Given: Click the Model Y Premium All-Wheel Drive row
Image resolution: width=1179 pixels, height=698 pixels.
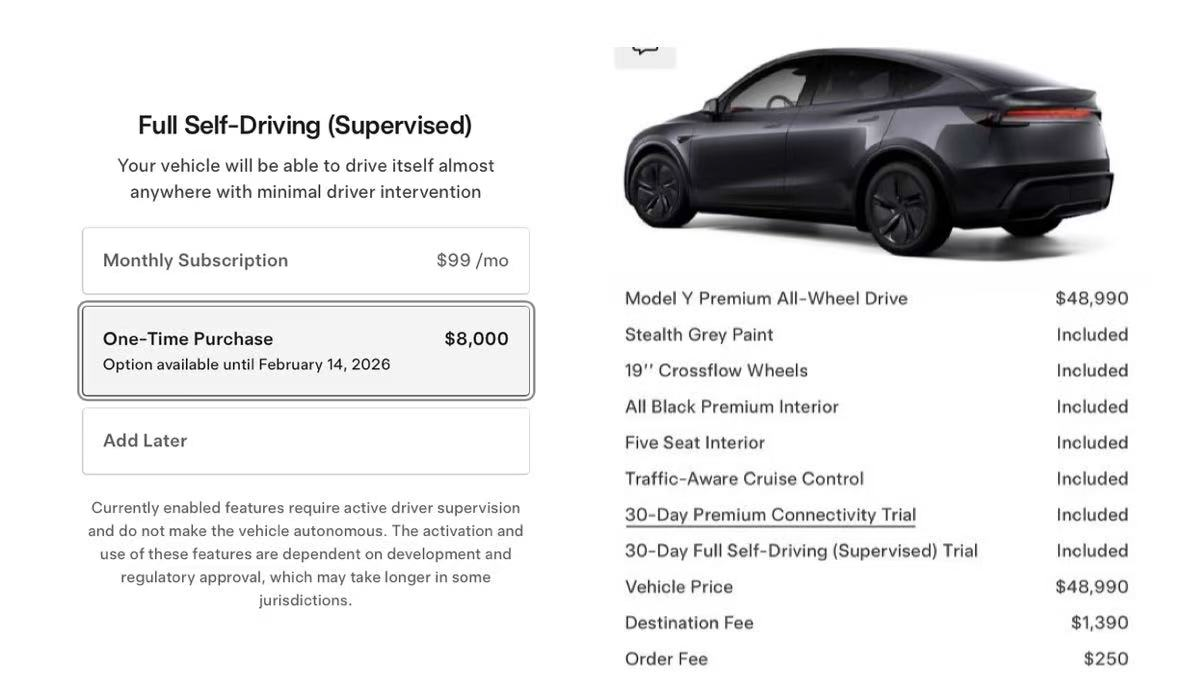Looking at the screenshot, I should [x=766, y=298].
